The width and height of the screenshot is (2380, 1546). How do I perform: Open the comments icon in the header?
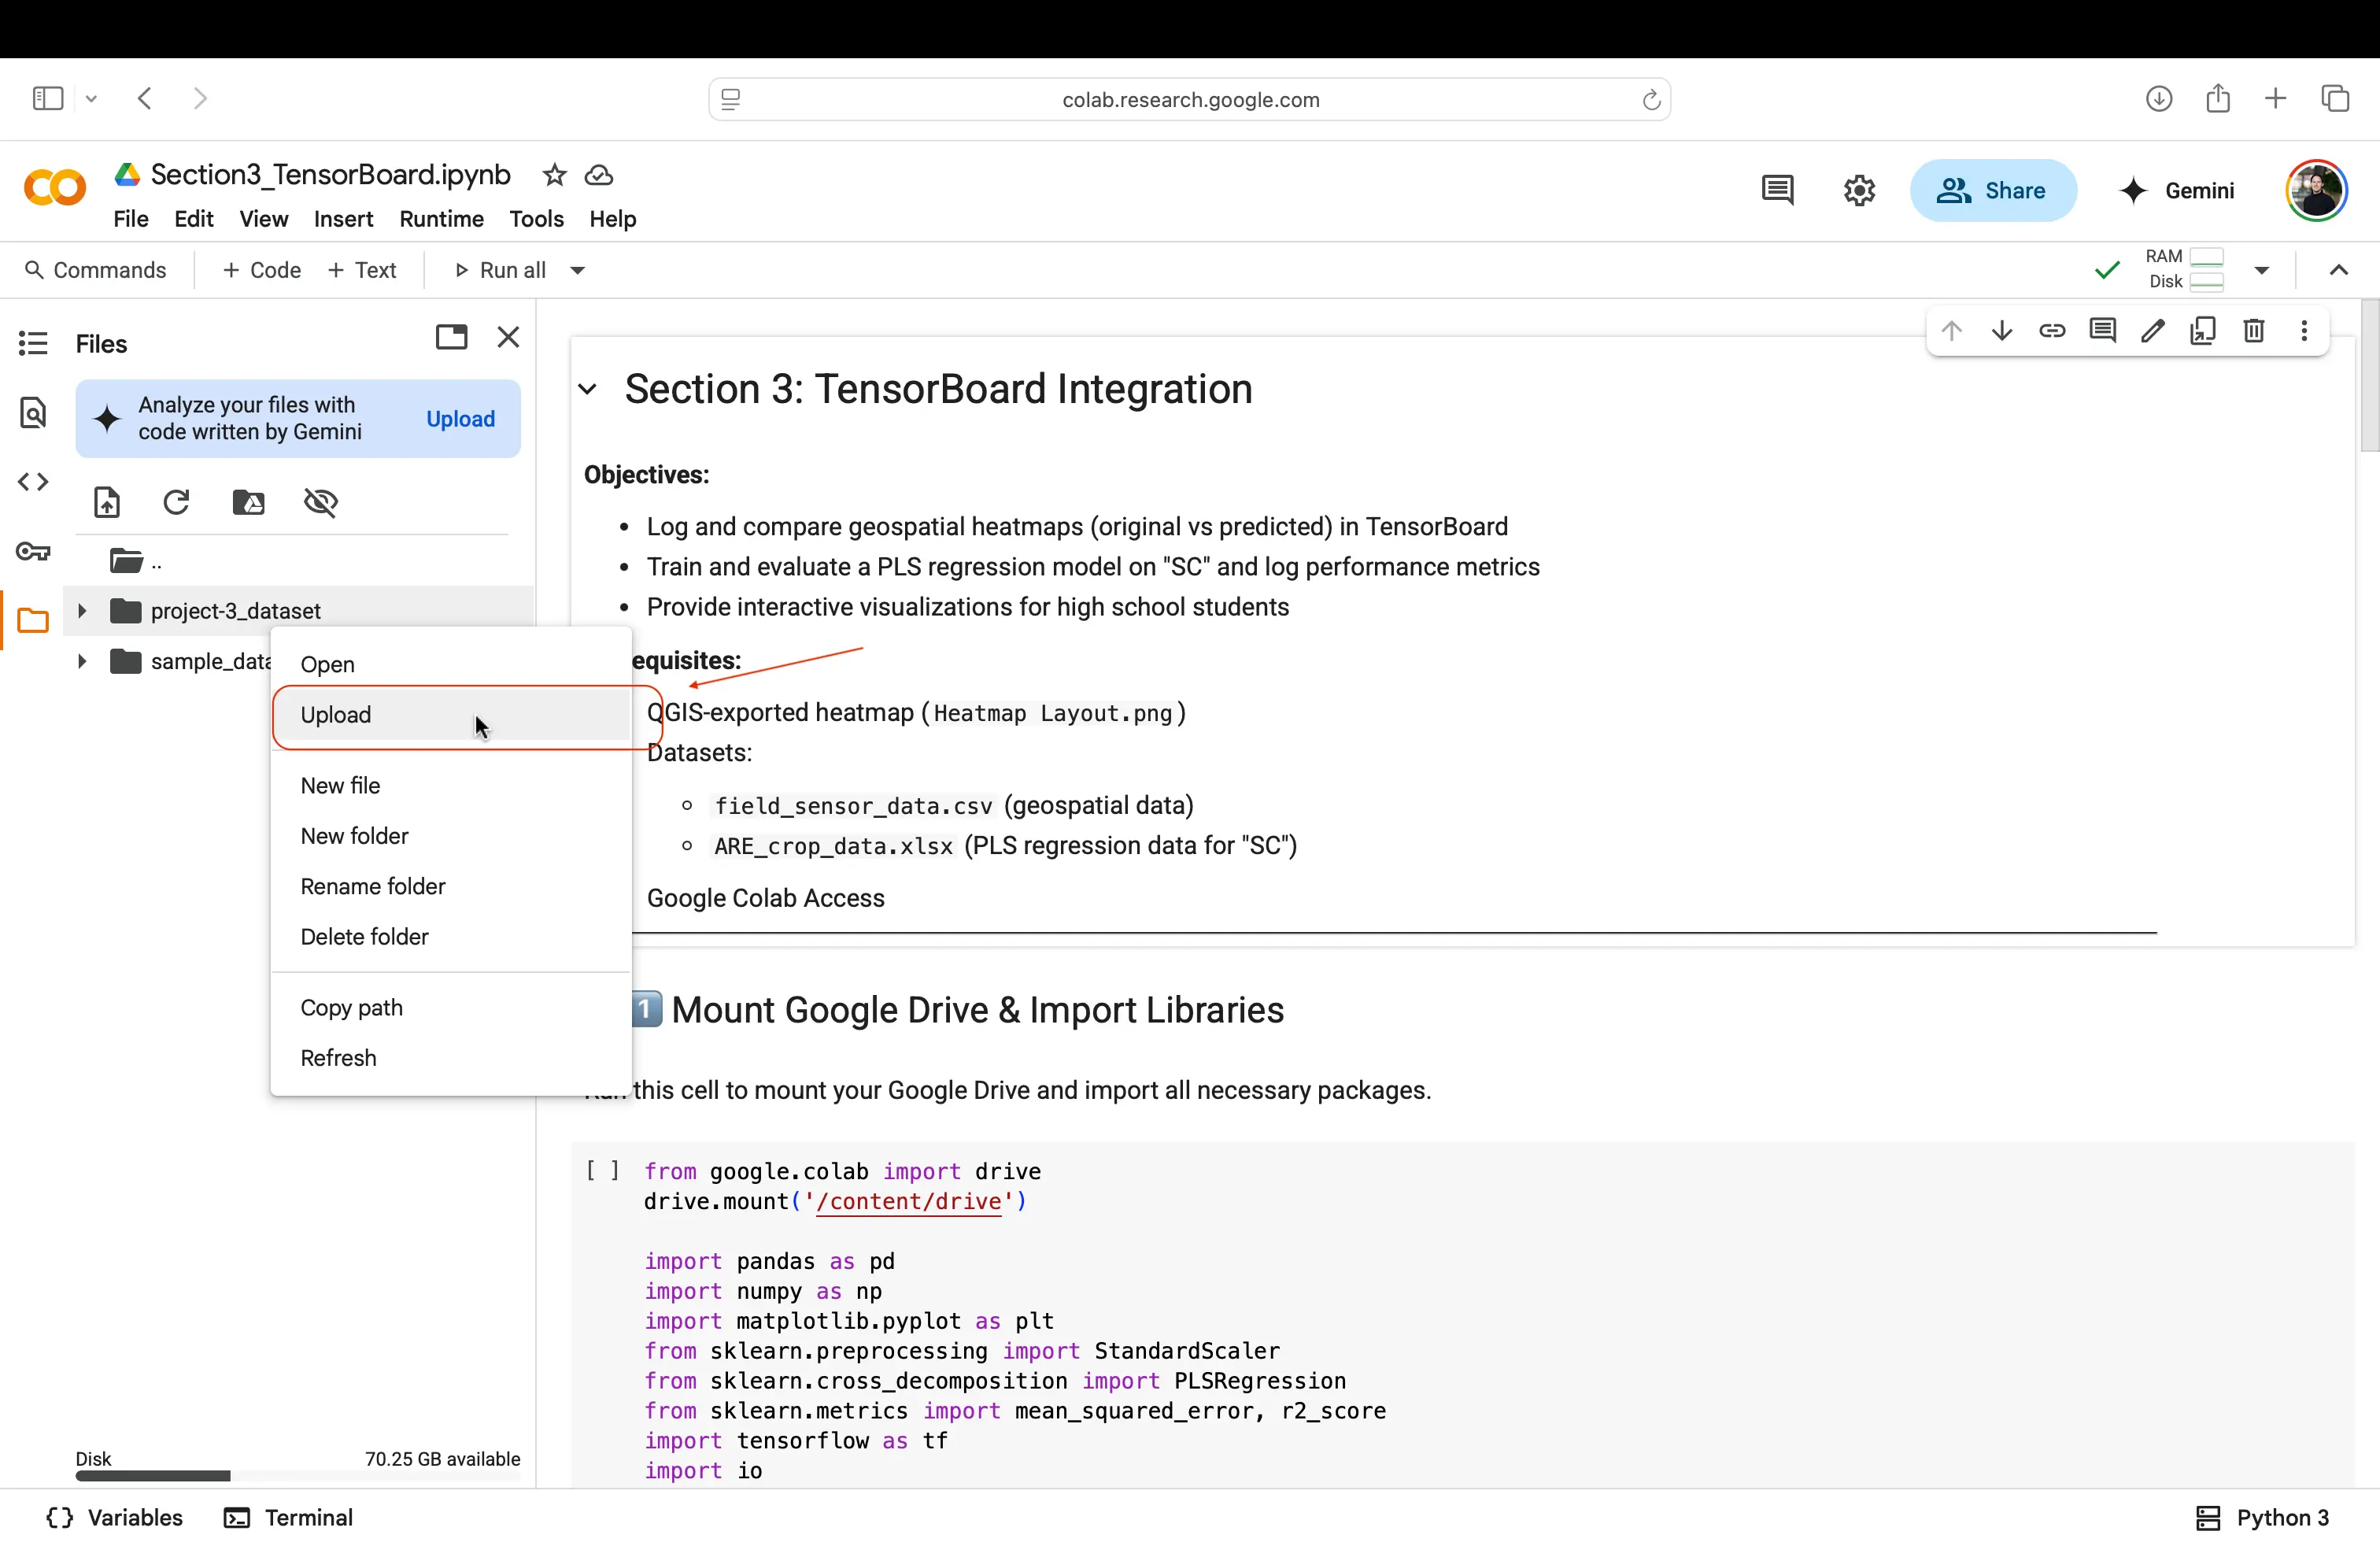pyautogui.click(x=1777, y=190)
